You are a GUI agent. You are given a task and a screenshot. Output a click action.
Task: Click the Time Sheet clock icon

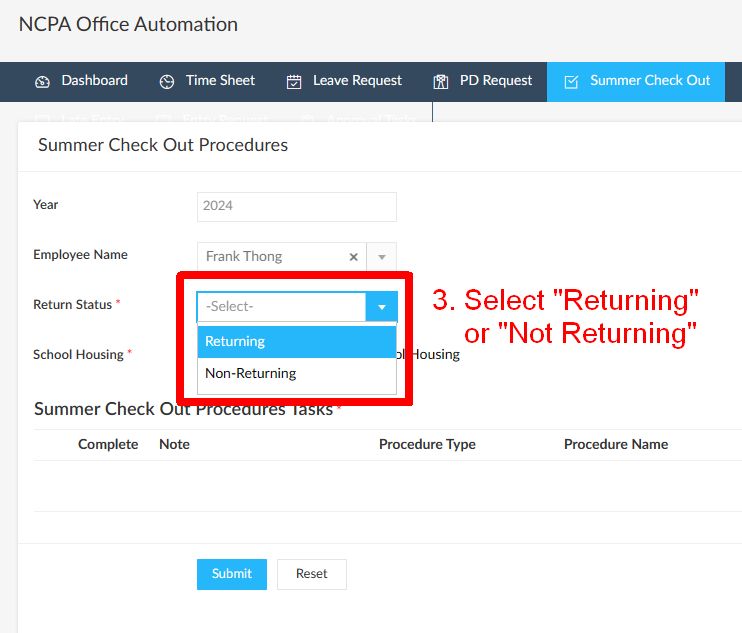pos(167,82)
